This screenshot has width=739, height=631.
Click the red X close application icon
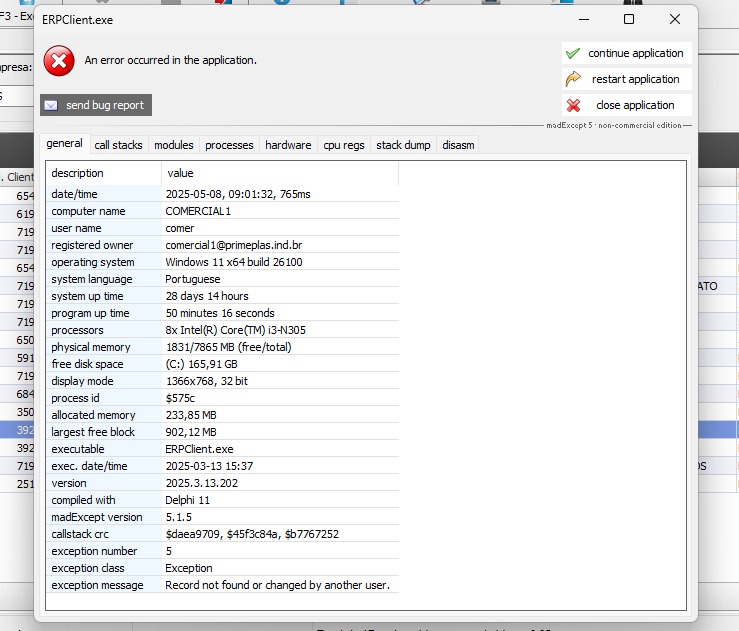coord(573,105)
